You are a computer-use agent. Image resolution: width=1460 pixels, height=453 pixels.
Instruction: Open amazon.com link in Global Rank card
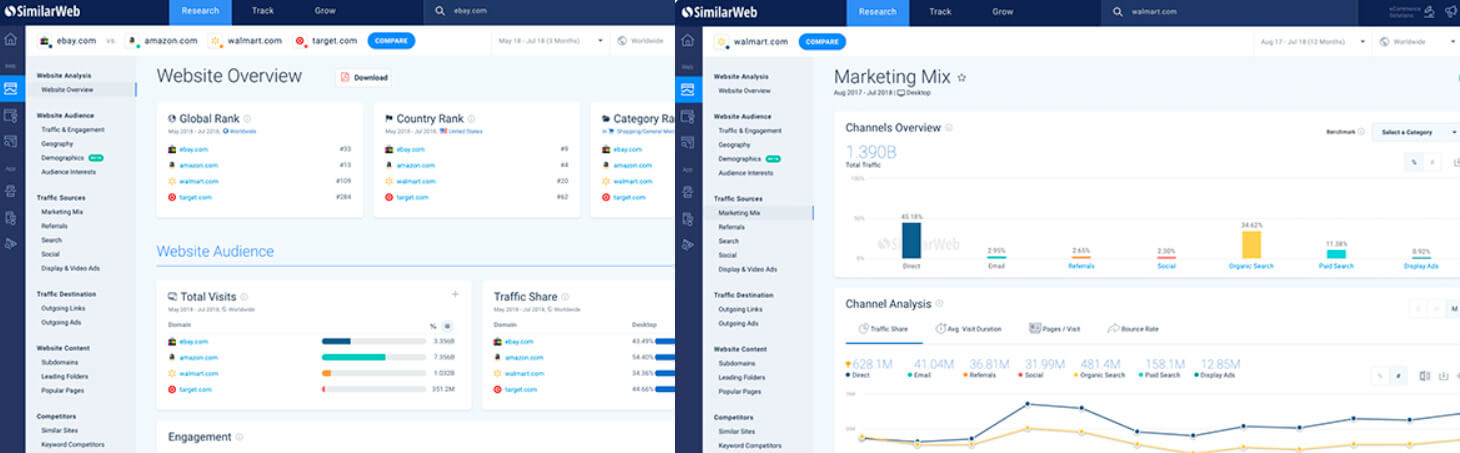197,165
